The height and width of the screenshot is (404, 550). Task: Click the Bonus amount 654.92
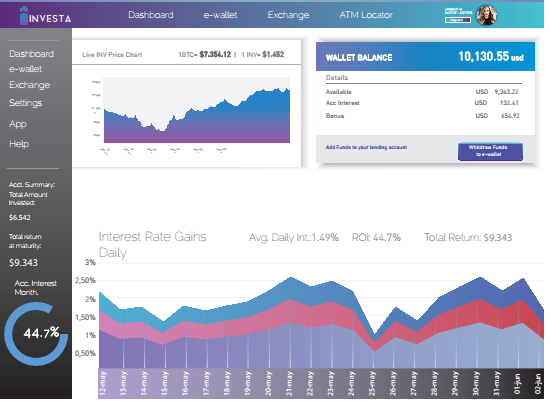point(510,116)
